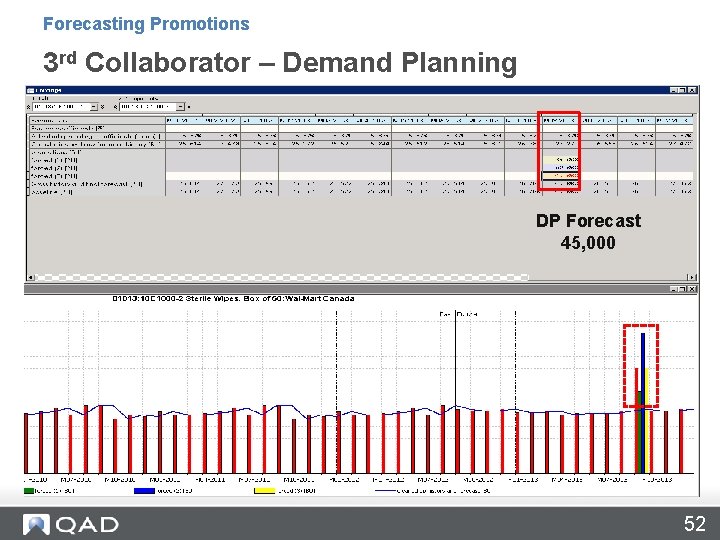Click slide number 52
720x540 pixels.
695,524
